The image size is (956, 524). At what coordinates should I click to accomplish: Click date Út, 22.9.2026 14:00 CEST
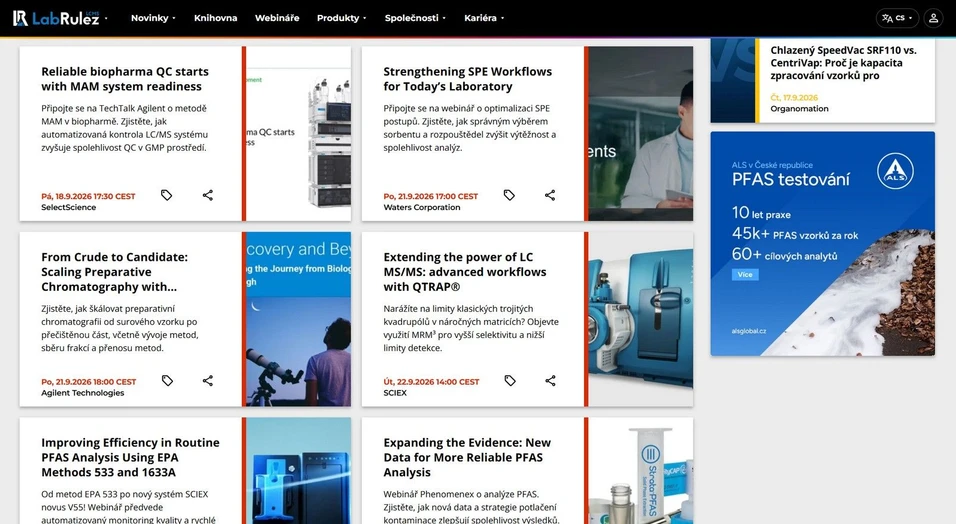click(431, 382)
